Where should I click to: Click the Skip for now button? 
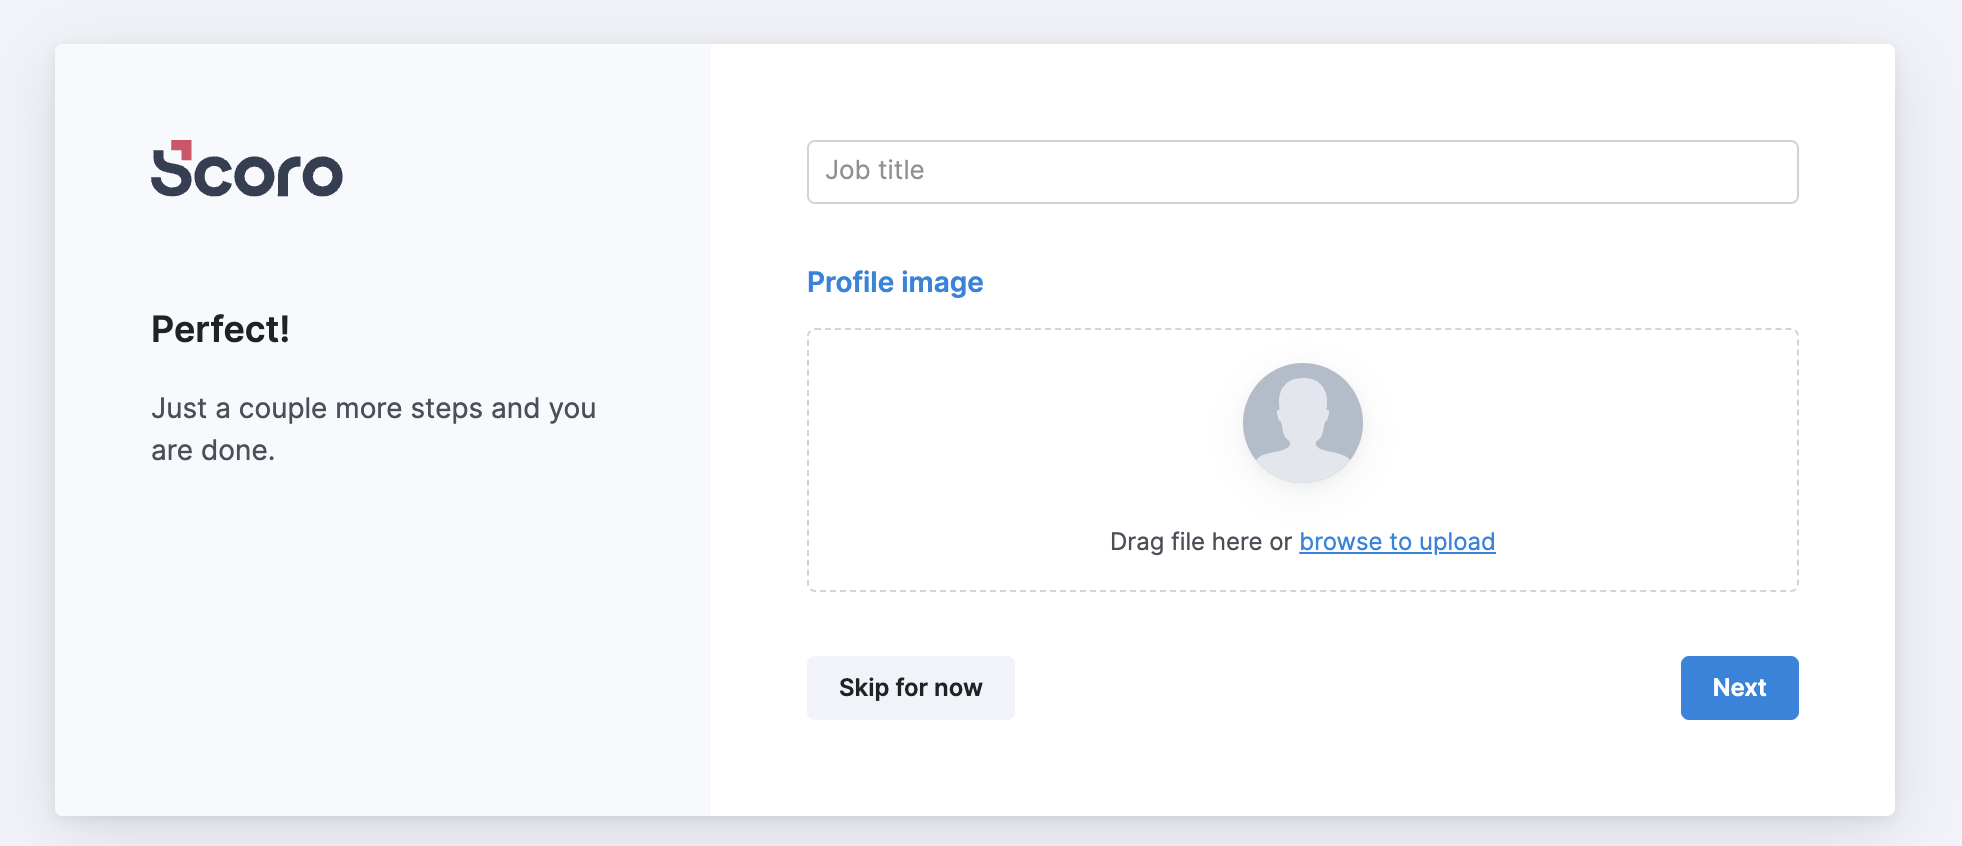coord(910,688)
